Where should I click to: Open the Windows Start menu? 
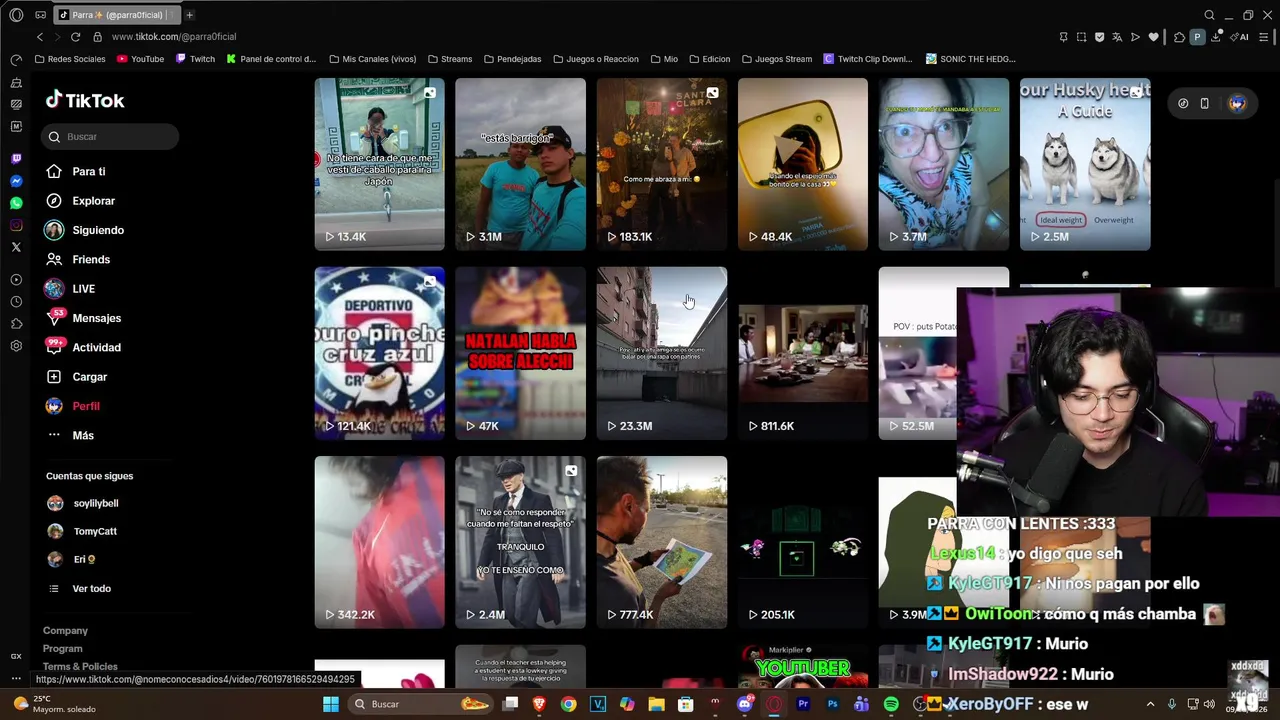pyautogui.click(x=331, y=704)
